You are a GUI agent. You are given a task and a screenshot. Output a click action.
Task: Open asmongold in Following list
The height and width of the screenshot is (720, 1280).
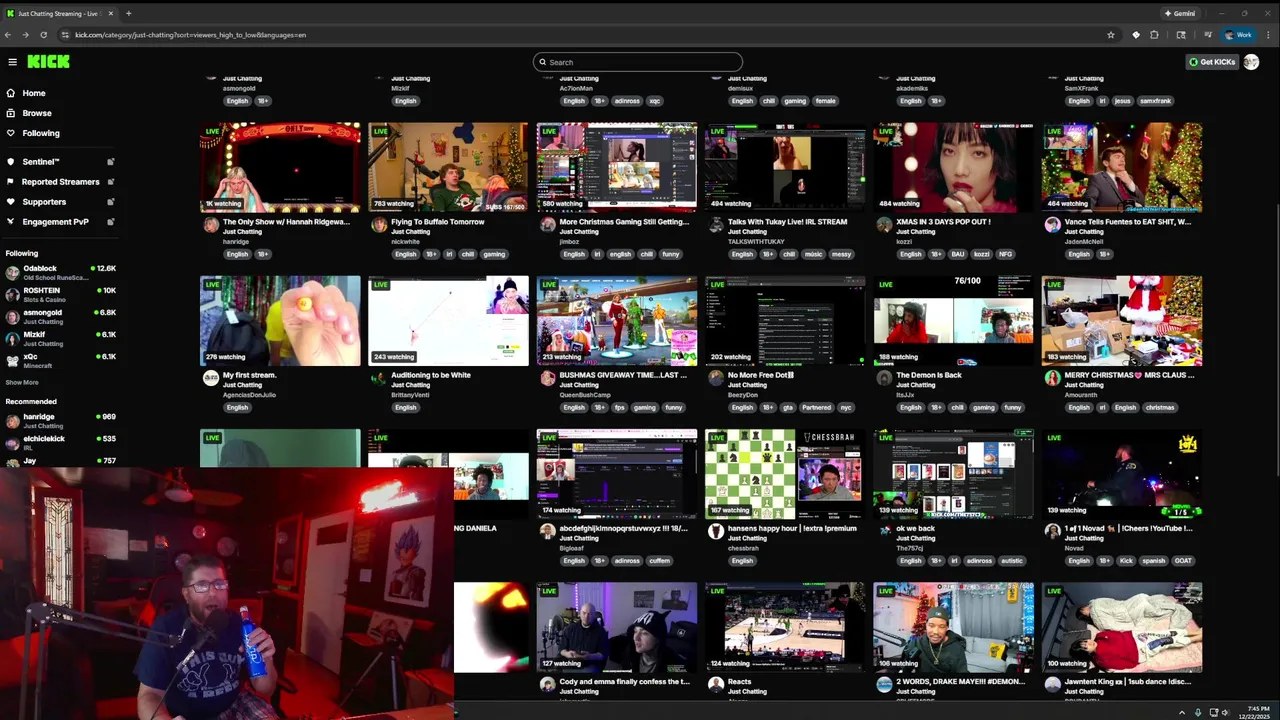click(60, 317)
